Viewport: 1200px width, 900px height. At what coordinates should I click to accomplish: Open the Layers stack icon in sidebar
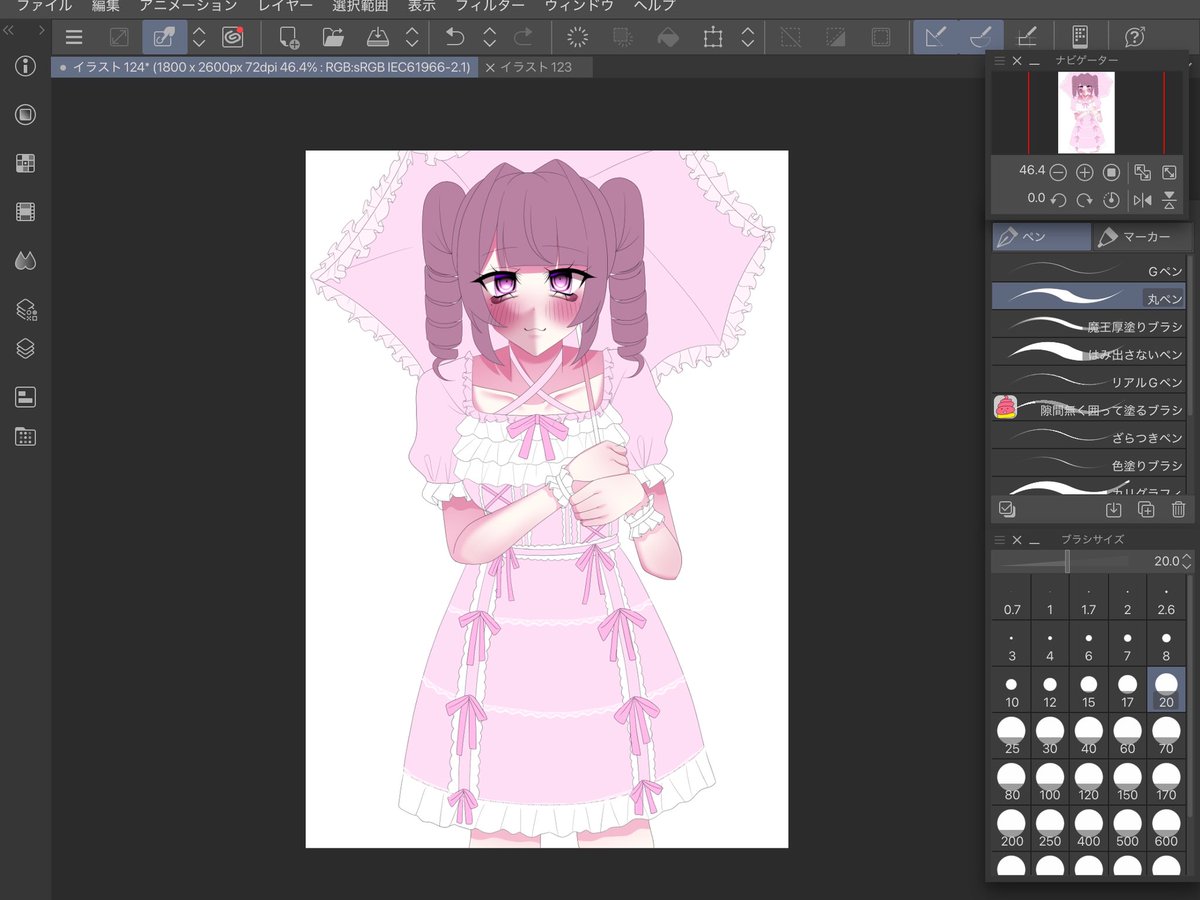click(26, 348)
